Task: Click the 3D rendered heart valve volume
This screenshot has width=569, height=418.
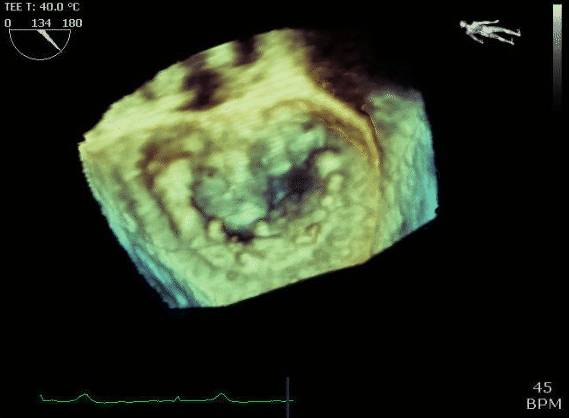Action: pos(258,168)
